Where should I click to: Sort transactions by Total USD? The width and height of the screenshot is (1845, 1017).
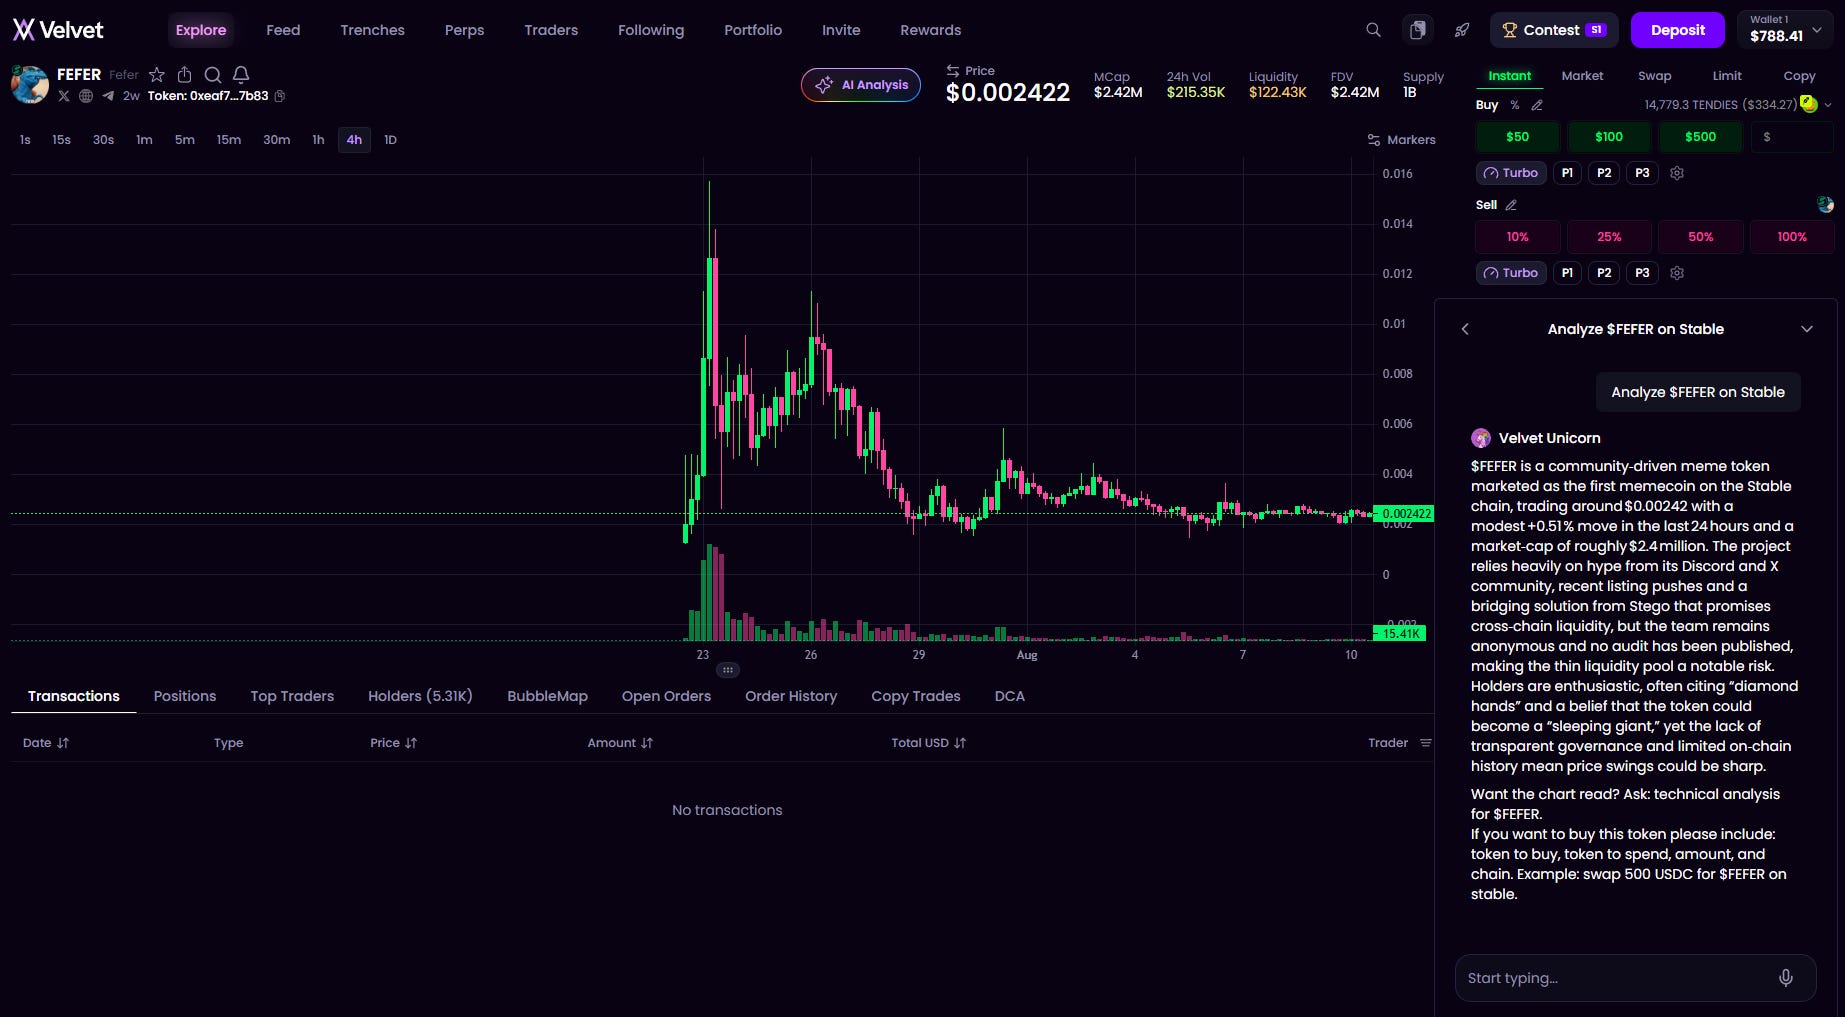pos(929,743)
